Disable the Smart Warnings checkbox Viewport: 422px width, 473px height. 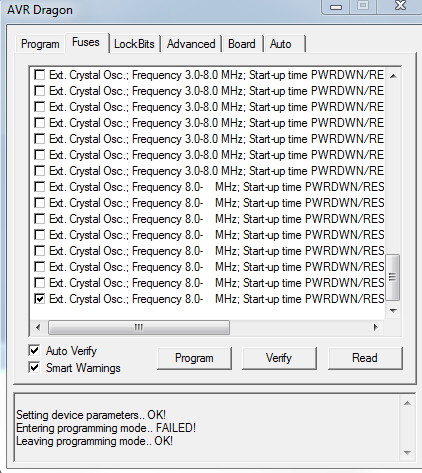[x=34, y=367]
